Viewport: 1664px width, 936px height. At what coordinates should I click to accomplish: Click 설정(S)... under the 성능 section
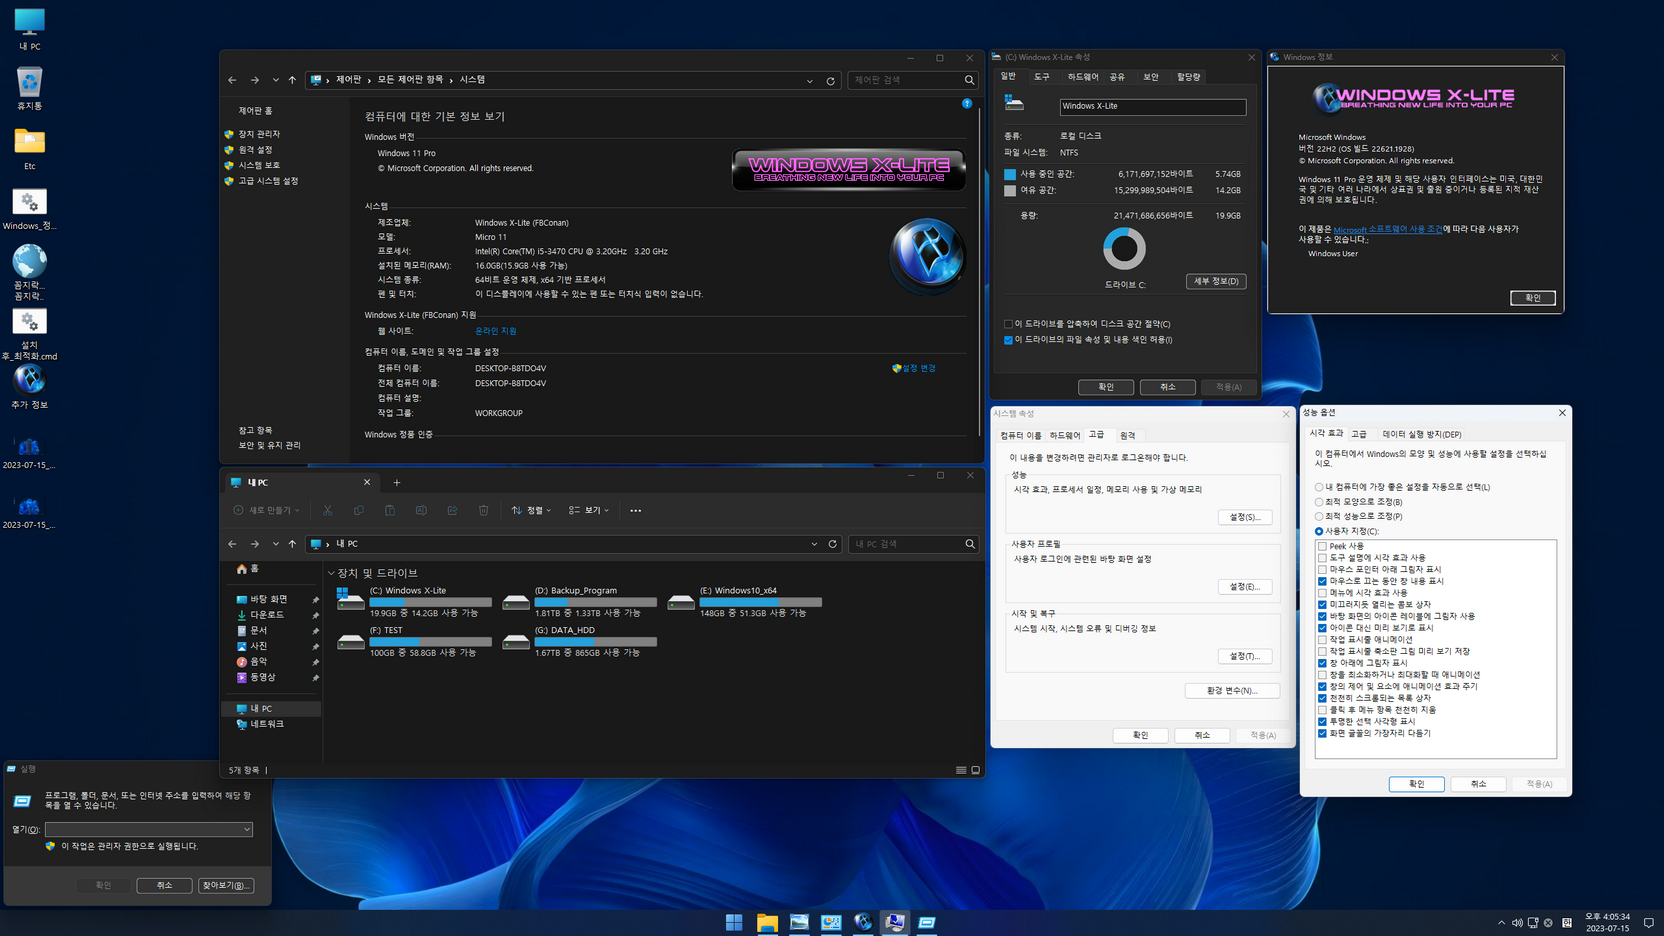[x=1245, y=517]
